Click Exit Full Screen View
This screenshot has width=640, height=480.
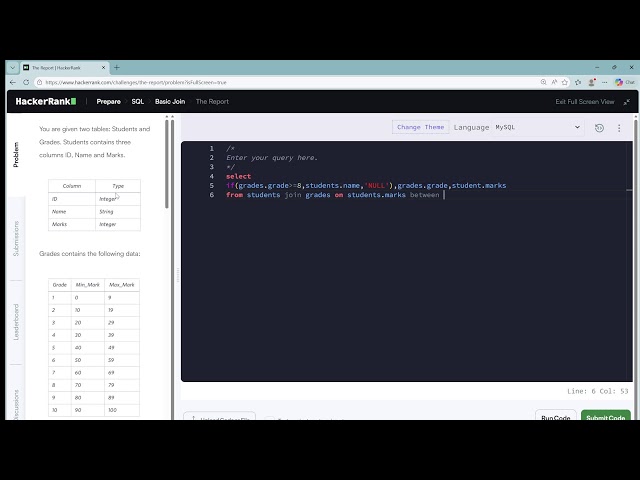pyautogui.click(x=584, y=102)
